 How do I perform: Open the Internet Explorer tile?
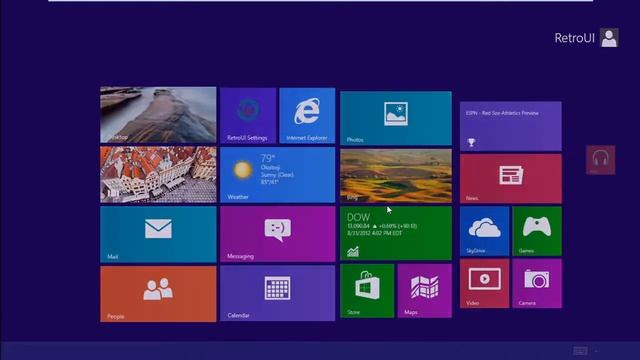point(307,116)
